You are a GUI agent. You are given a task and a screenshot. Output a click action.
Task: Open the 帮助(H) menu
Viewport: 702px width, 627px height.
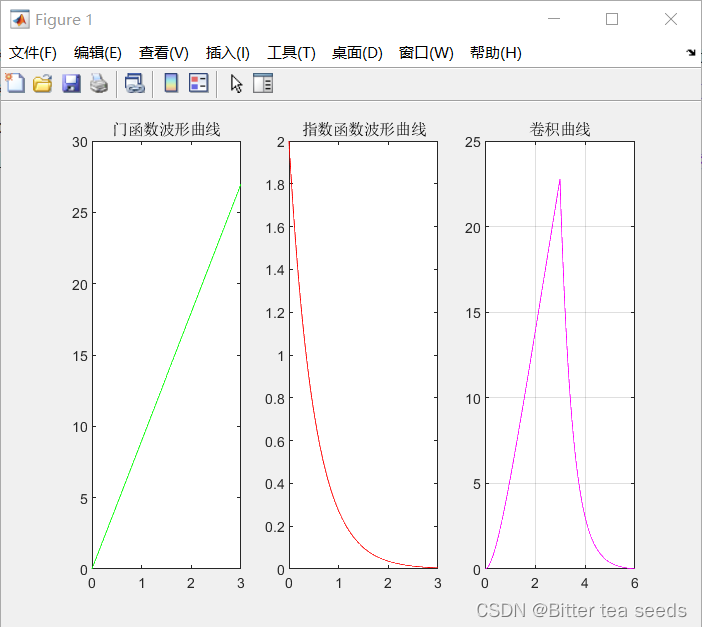click(496, 53)
